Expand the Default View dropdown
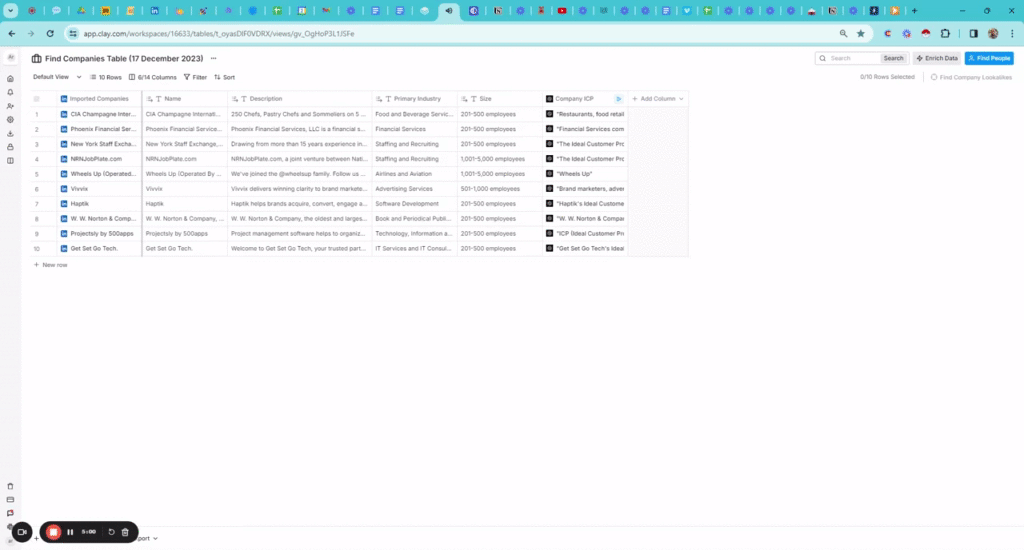Screen dimensions: 1024x550 pyautogui.click(x=55, y=77)
